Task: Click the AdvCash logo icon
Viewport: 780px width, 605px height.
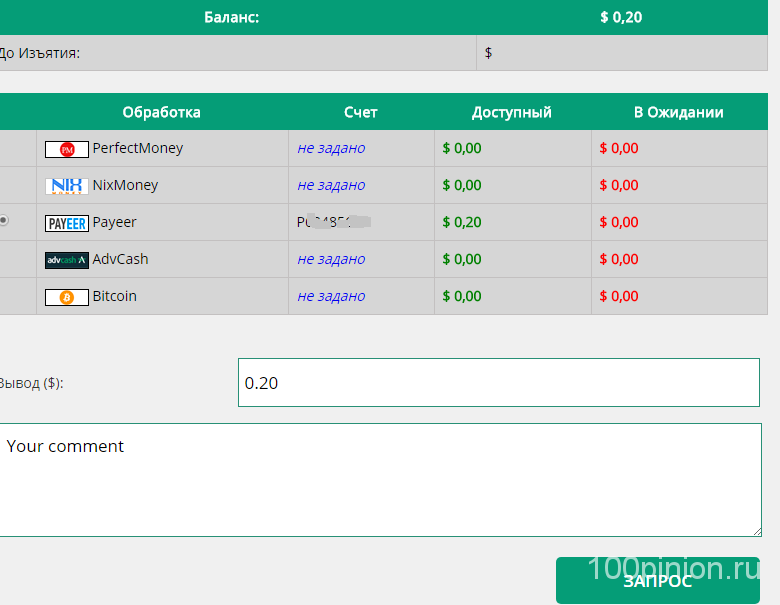Action: coord(67,260)
